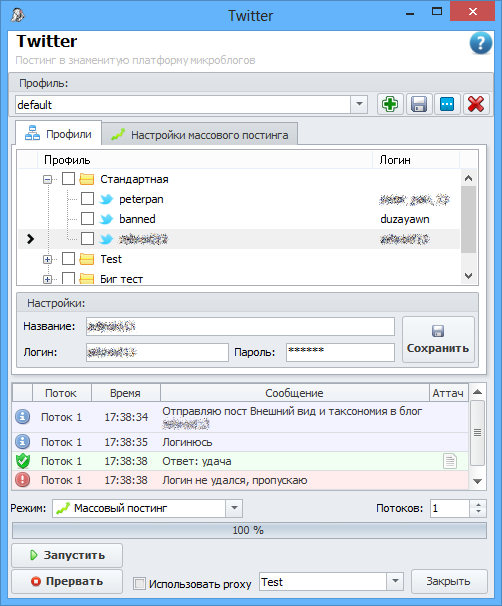The width and height of the screenshot is (502, 606).
Task: Switch to Настройки массового постинга tab
Action: pos(200,135)
